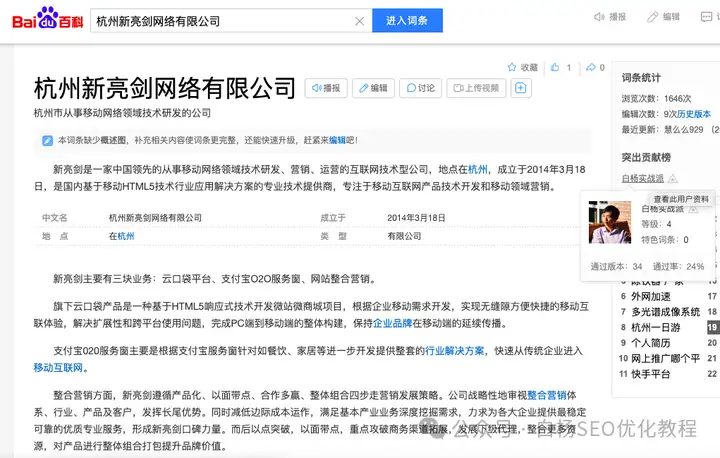The width and height of the screenshot is (720, 458).
Task: Click the top-bar 编辑 pencil icon
Action: pyautogui.click(x=652, y=17)
